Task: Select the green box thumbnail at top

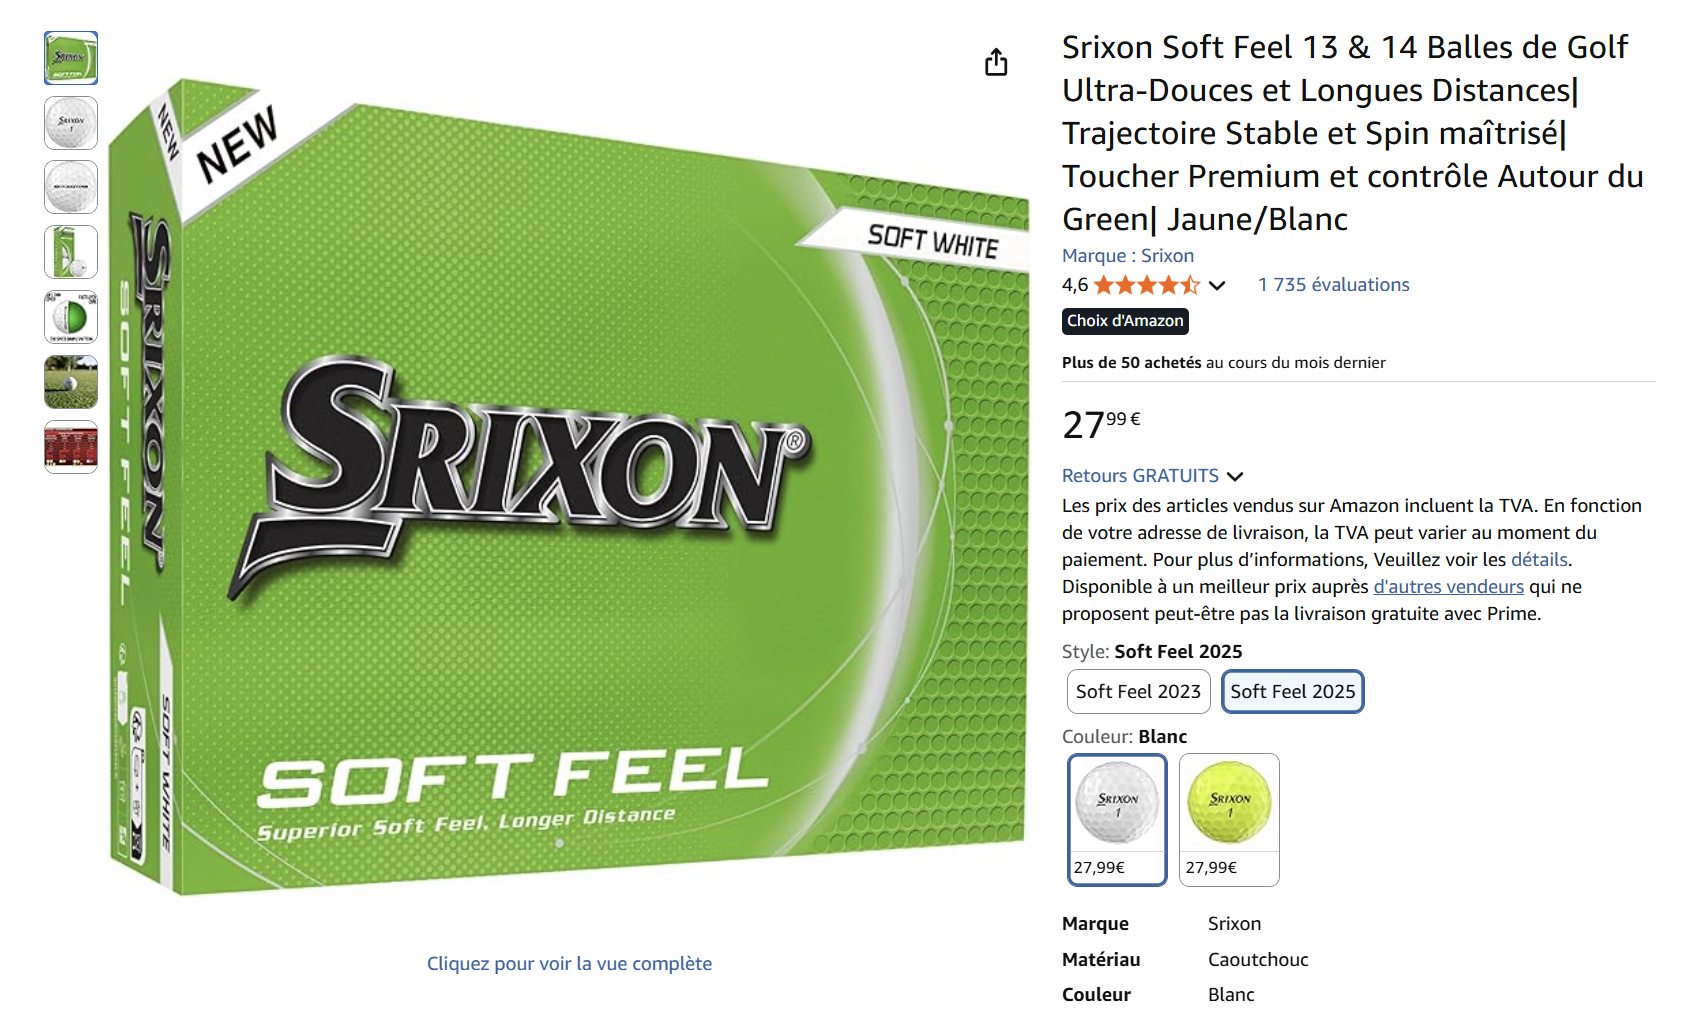Action: pyautogui.click(x=70, y=58)
